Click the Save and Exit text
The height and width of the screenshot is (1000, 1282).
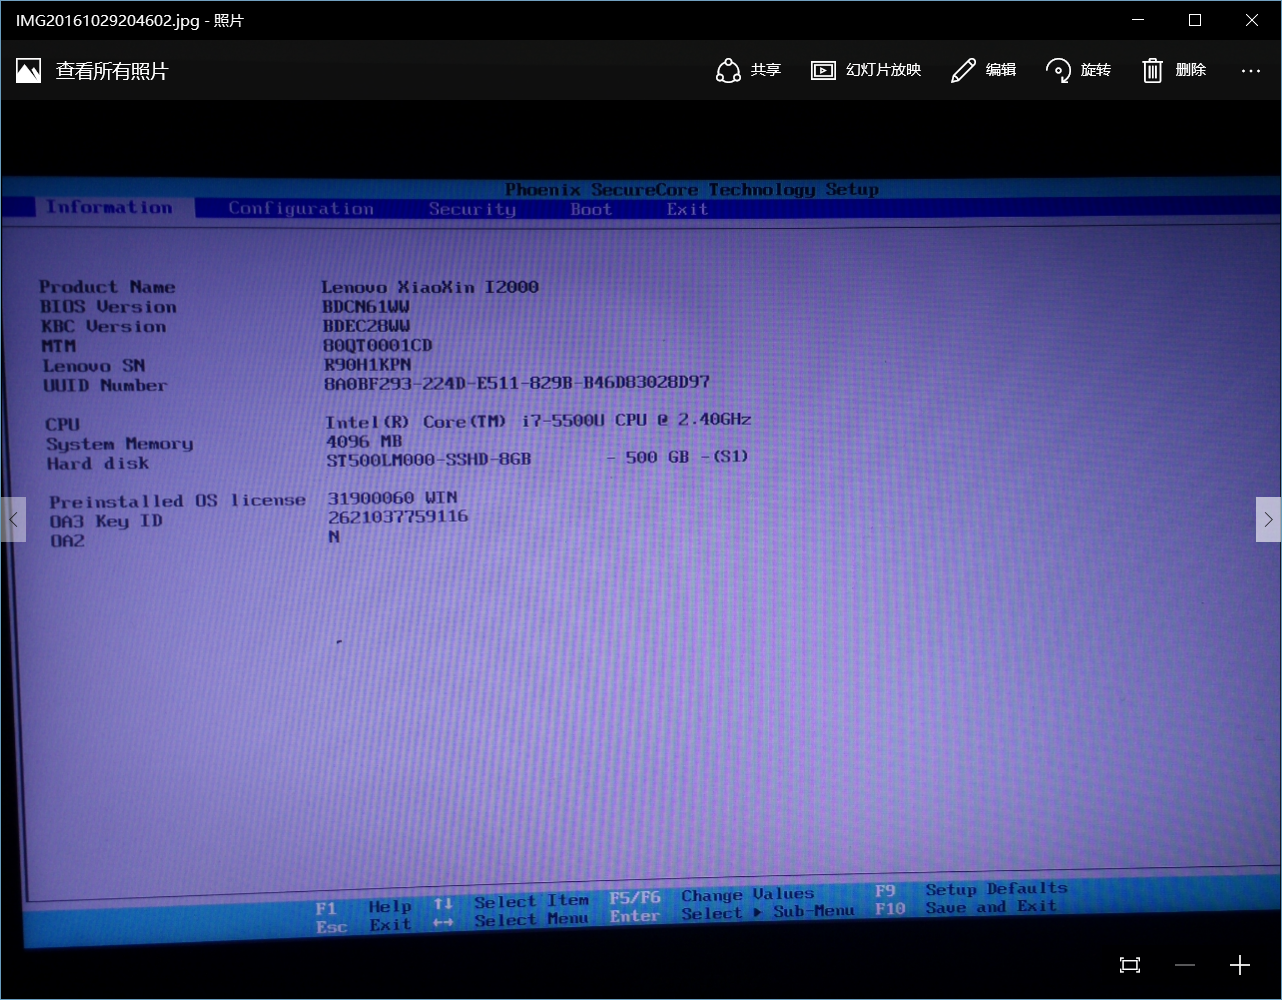991,907
